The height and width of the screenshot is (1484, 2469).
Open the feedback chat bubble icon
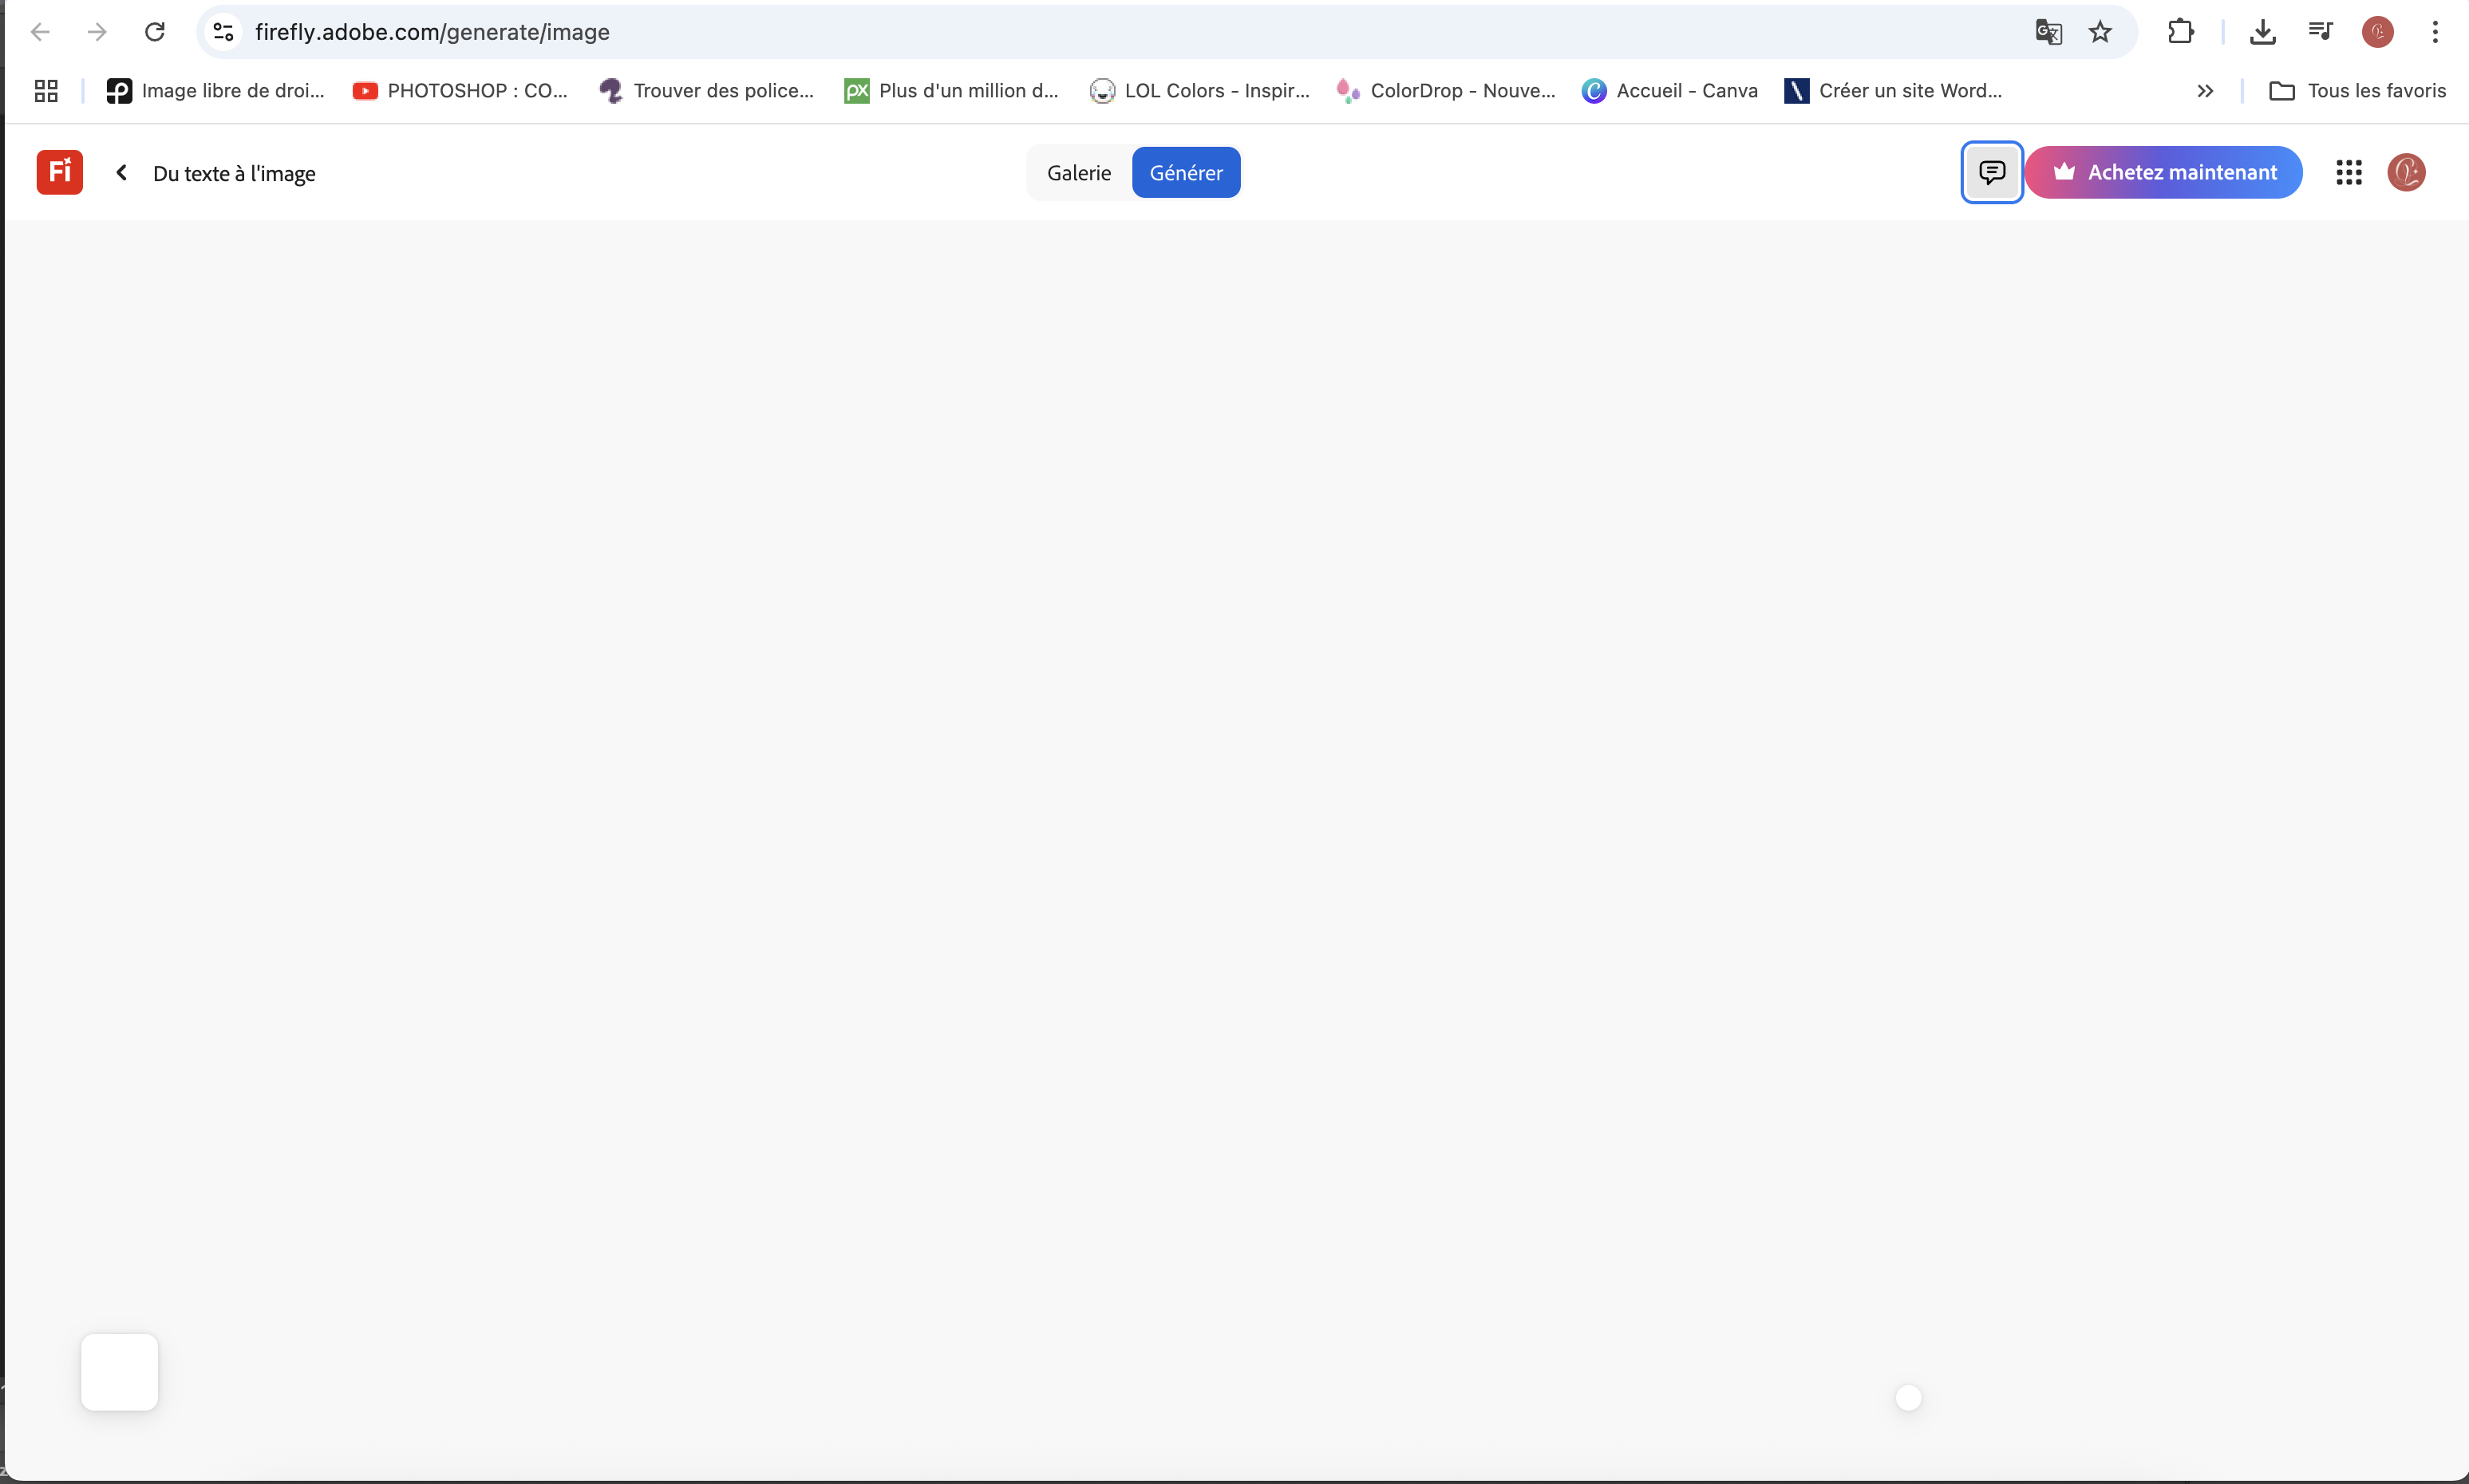1991,172
